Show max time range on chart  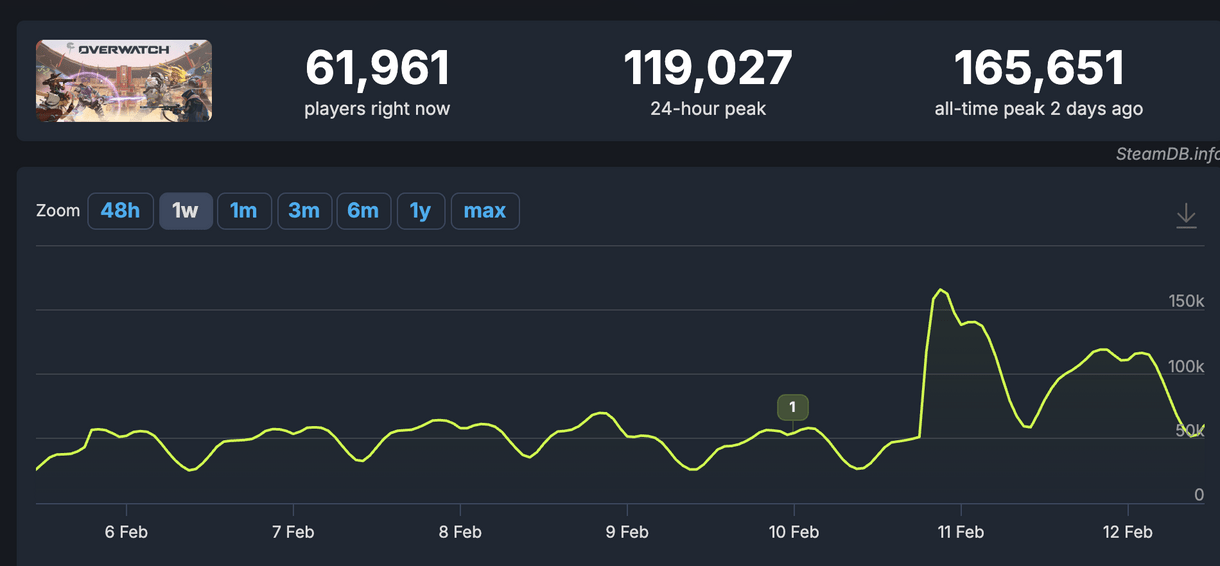[485, 211]
